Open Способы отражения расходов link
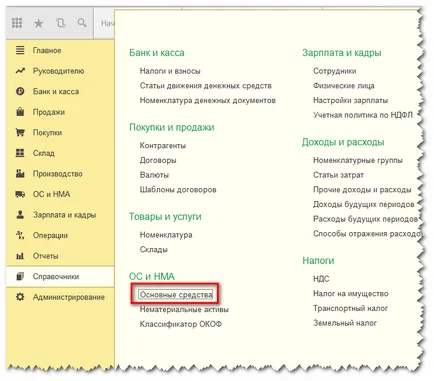Viewport: 434px width, 381px height. coord(367,234)
